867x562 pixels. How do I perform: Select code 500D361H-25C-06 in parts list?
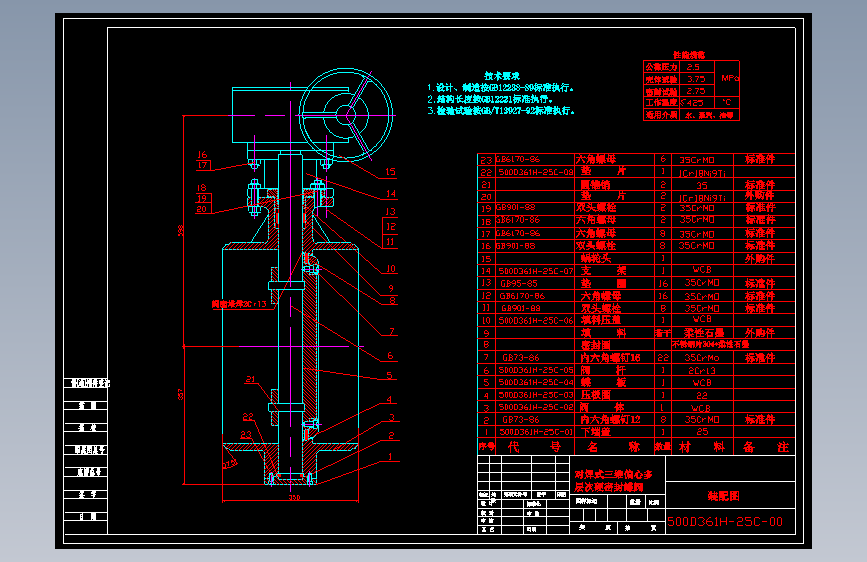pos(536,320)
